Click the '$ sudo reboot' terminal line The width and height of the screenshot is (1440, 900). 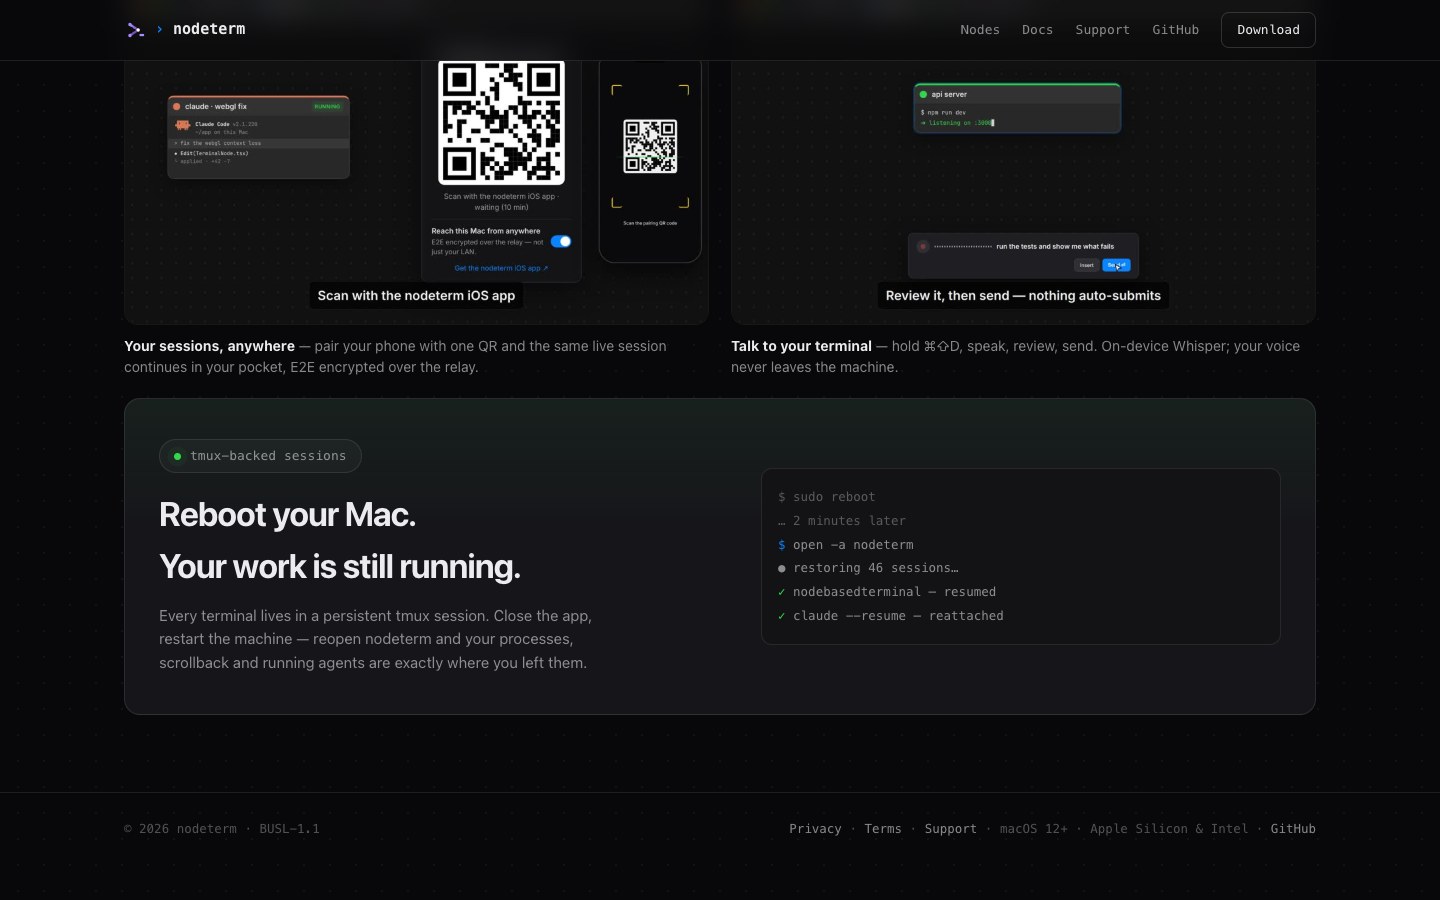[826, 497]
